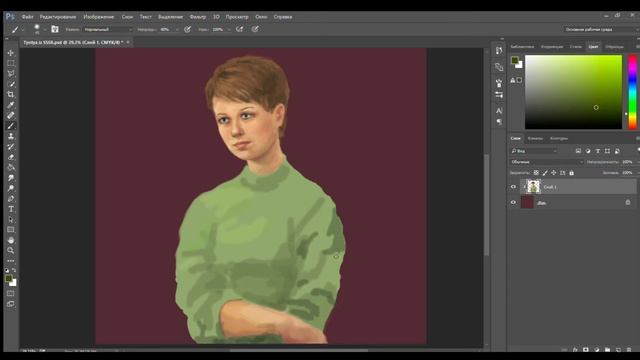Open the Файл menu
This screenshot has height=360, width=640.
[28, 17]
